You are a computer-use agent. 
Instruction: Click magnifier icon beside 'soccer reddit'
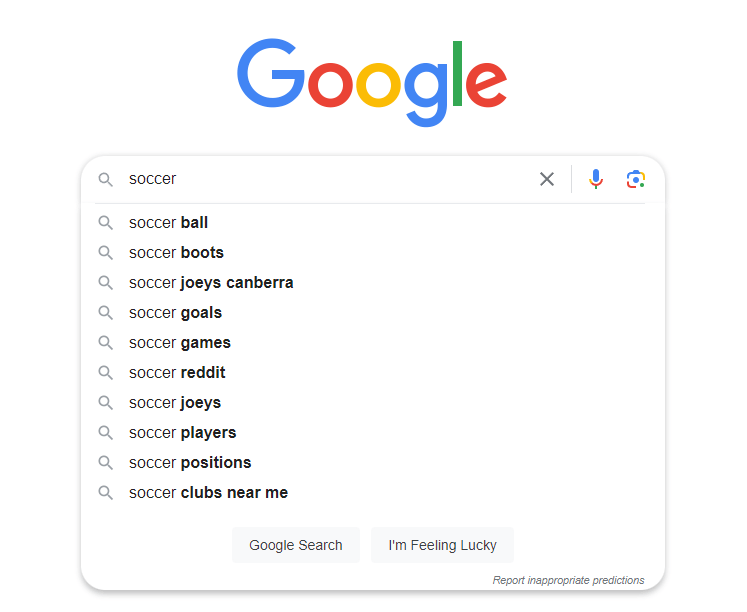(105, 373)
